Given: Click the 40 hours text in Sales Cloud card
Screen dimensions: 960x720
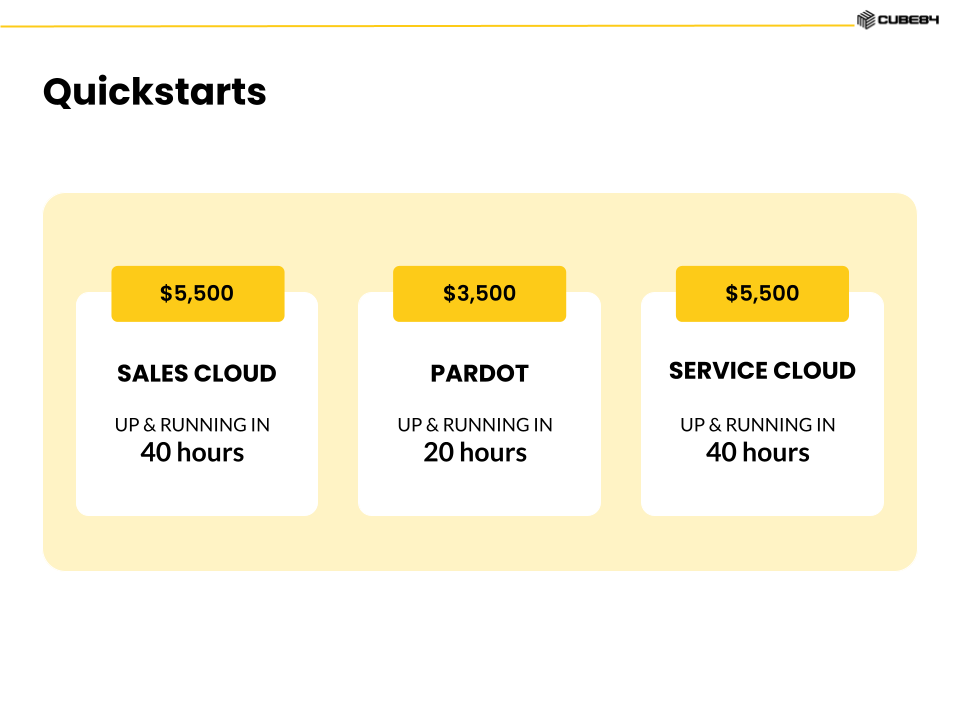Looking at the screenshot, I should tap(192, 452).
